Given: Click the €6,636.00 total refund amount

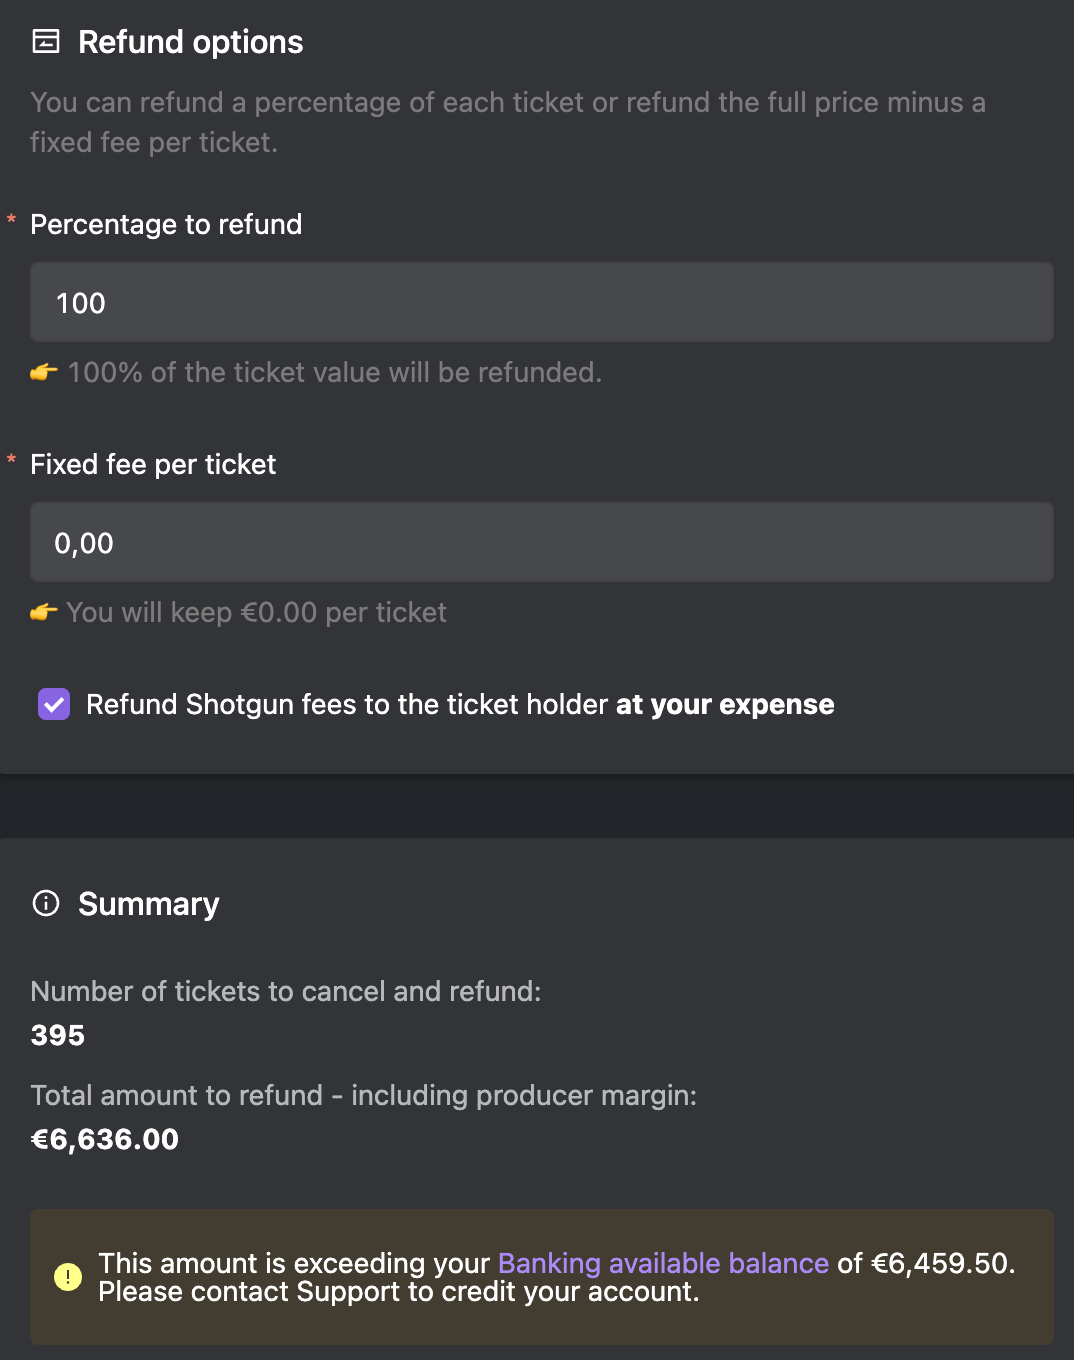Looking at the screenshot, I should (105, 1139).
